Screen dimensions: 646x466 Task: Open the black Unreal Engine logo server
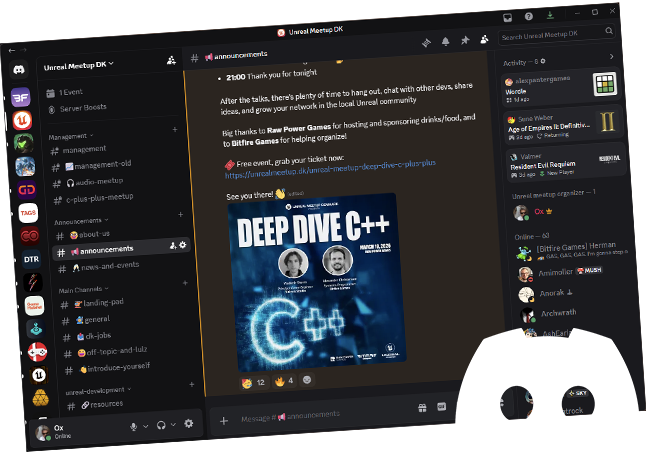pyautogui.click(x=39, y=375)
